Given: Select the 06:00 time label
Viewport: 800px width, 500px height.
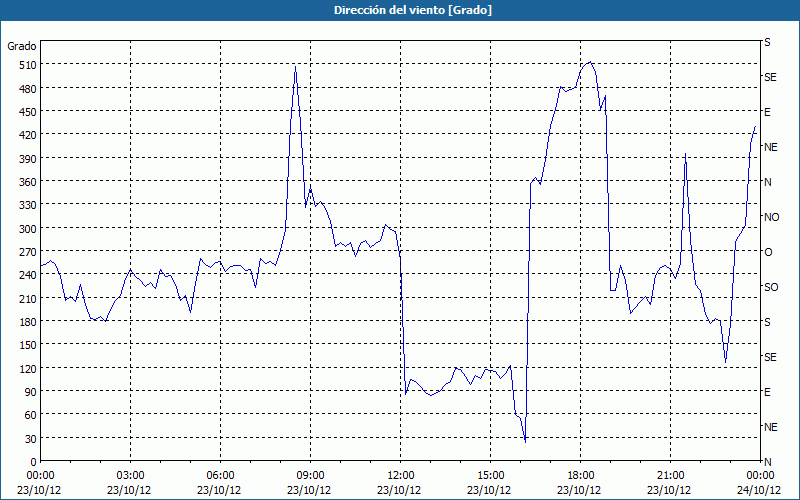Looking at the screenshot, I should click(x=220, y=476).
